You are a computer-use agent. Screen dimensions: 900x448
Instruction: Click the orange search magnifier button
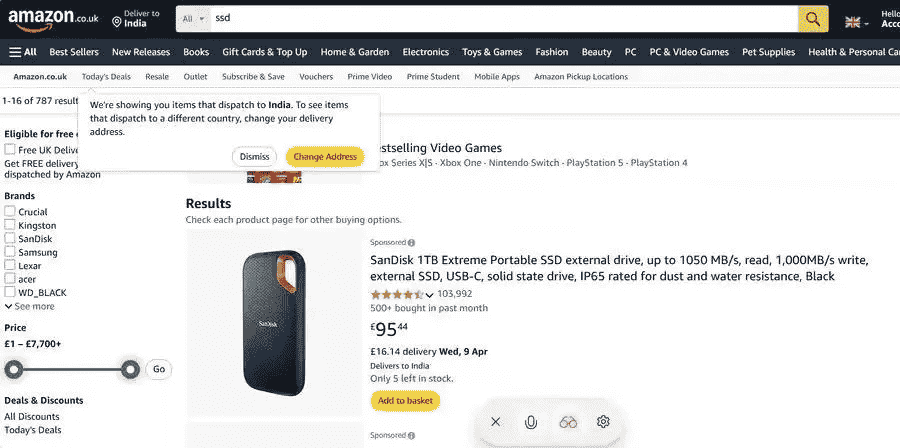pos(812,19)
